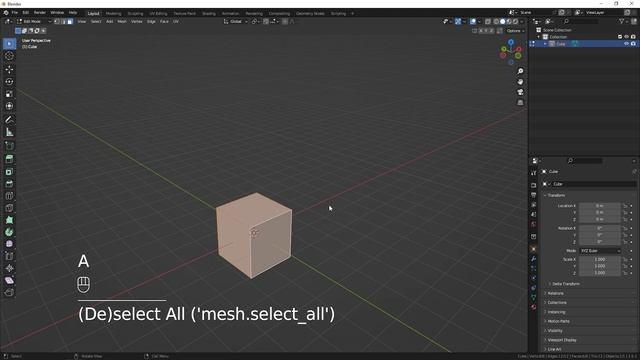This screenshot has height=360, width=640.
Task: Select the Extrude Region tool
Action: pos(9,159)
